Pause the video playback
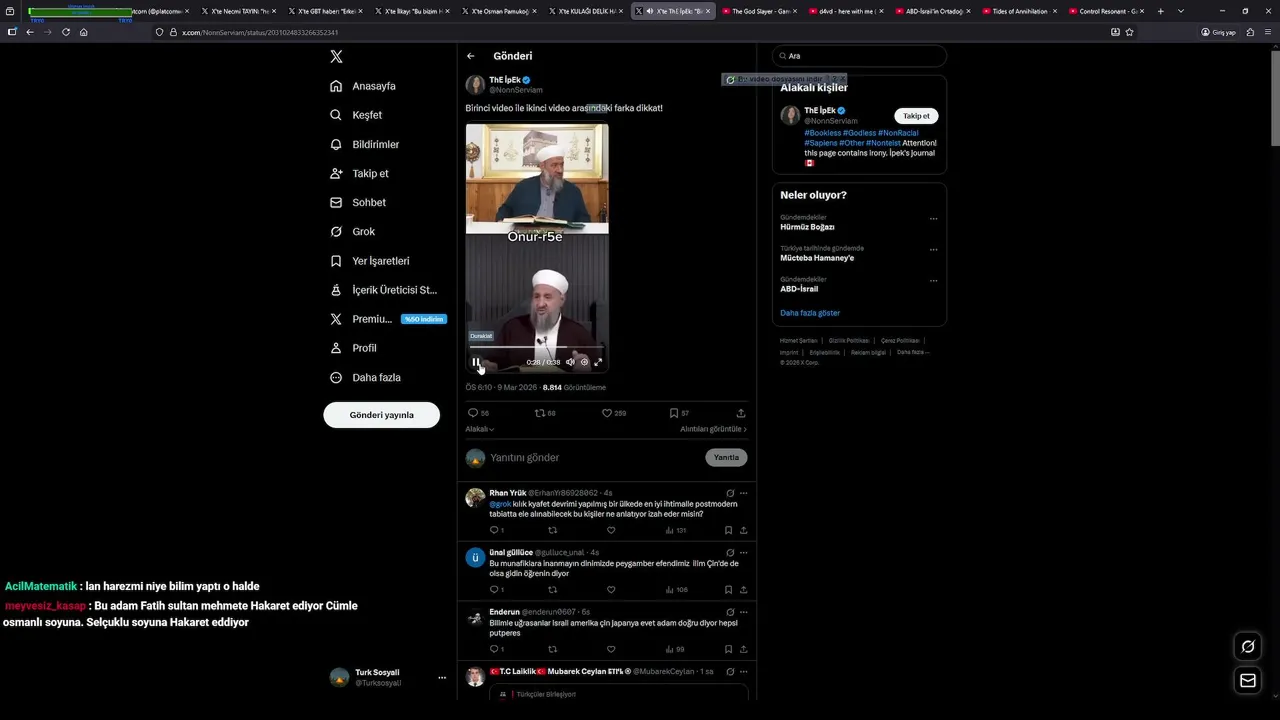Viewport: 1280px width, 720px height. [x=476, y=362]
